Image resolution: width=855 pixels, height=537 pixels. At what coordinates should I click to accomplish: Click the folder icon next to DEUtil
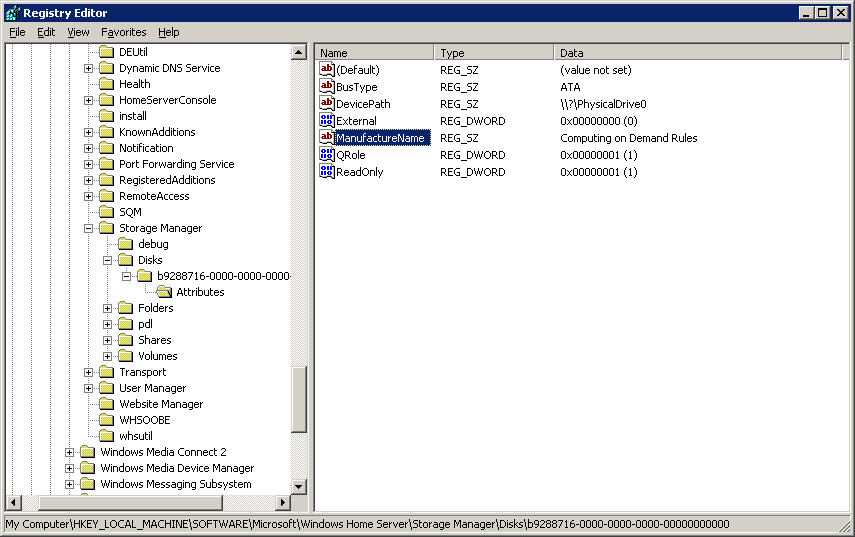[107, 52]
